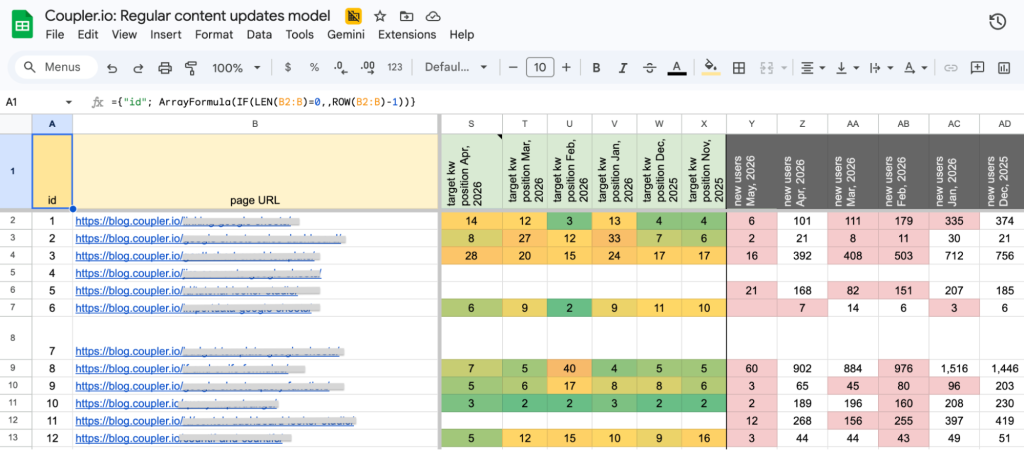1024x450 pixels.
Task: Star this spreadsheet document
Action: [380, 16]
